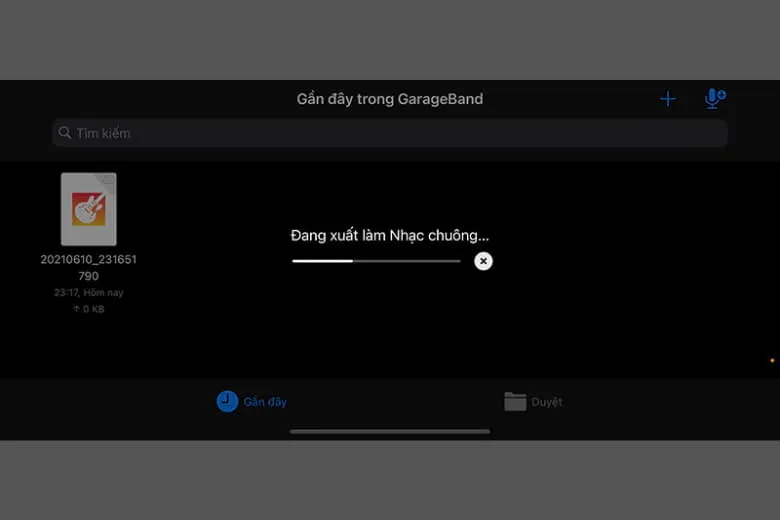Click the Tìm kiếm search field

pyautogui.click(x=390, y=133)
